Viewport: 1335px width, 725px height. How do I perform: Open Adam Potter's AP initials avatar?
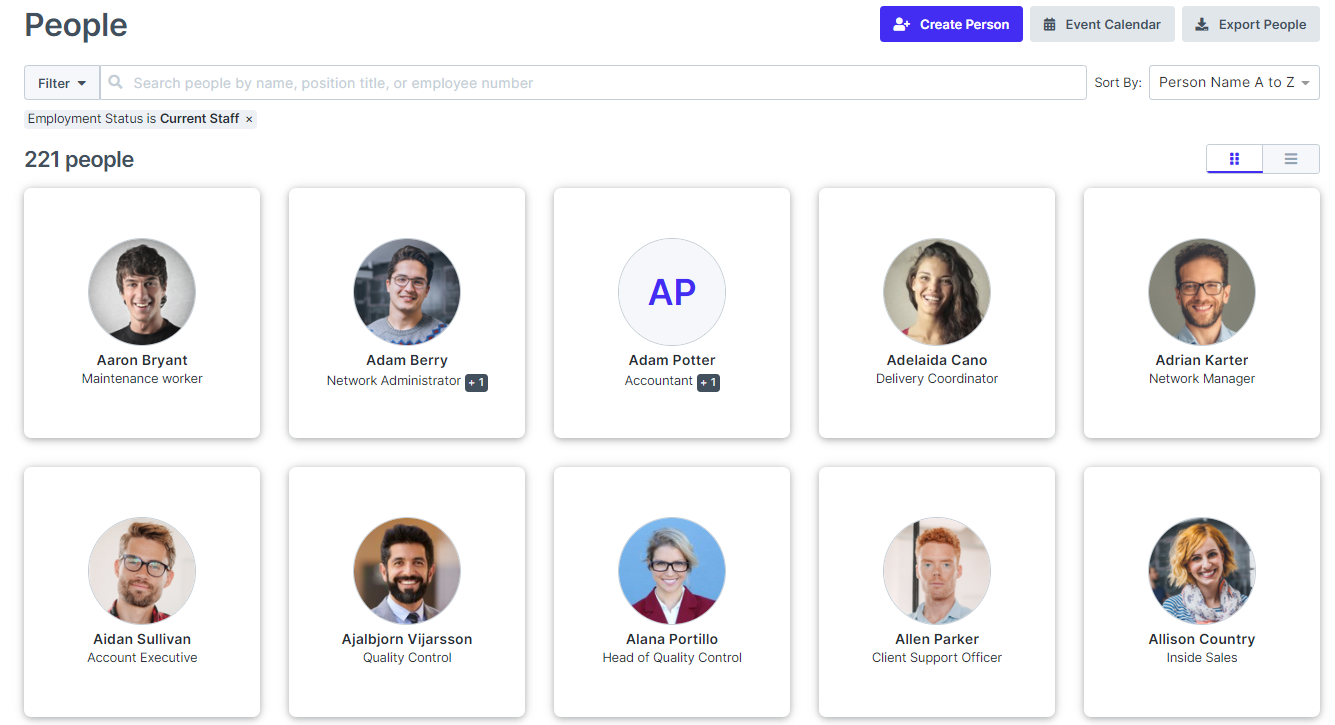pos(672,292)
